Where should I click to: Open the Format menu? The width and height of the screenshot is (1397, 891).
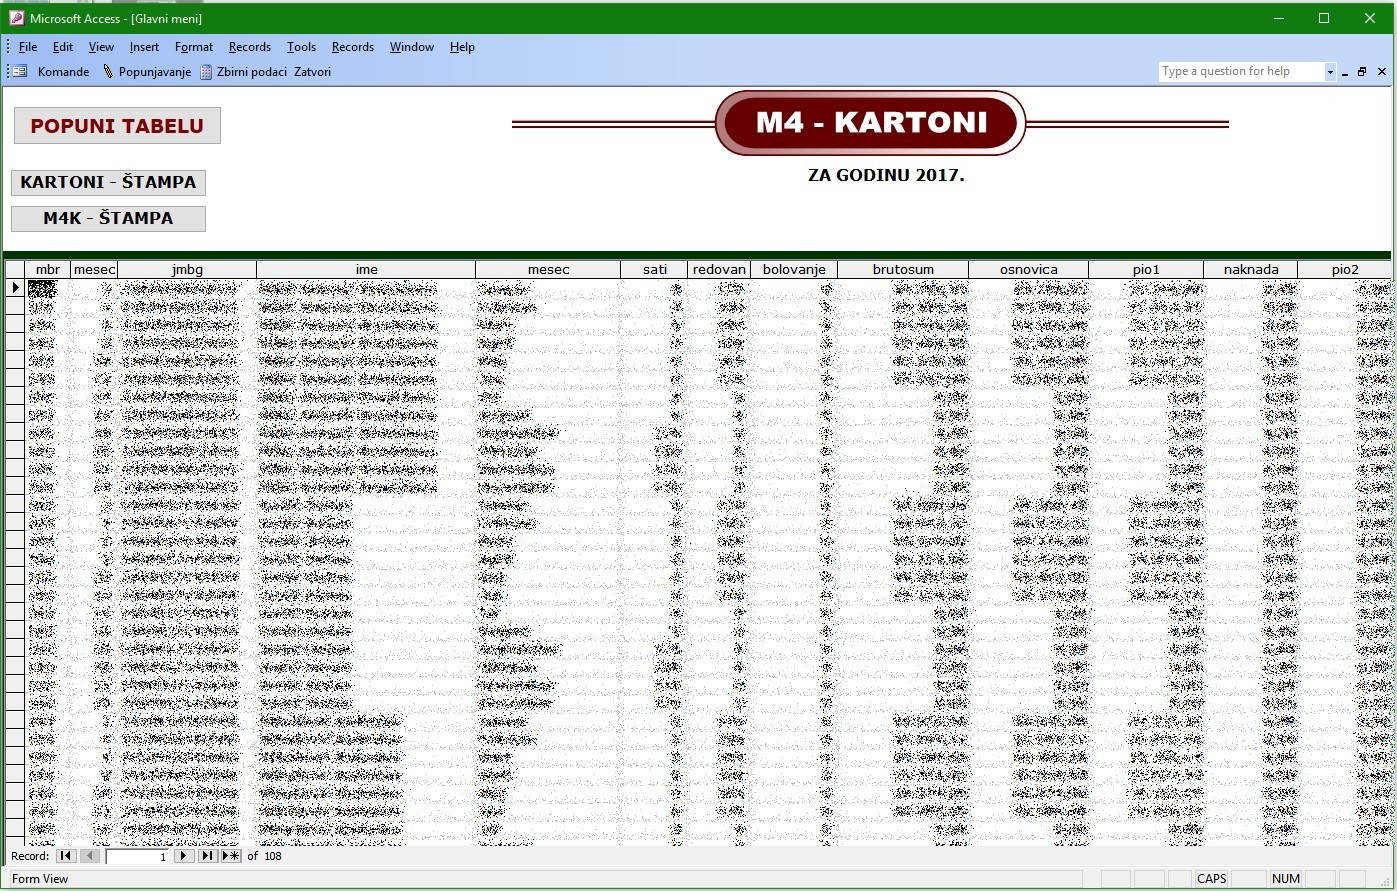(193, 47)
